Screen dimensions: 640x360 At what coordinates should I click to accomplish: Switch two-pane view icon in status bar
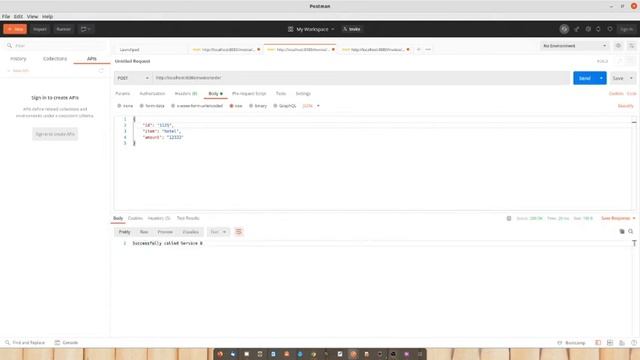coord(610,342)
